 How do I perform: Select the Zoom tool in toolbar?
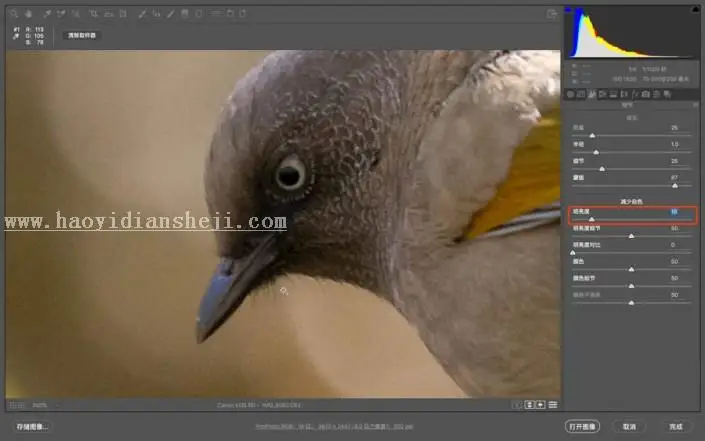tap(14, 14)
